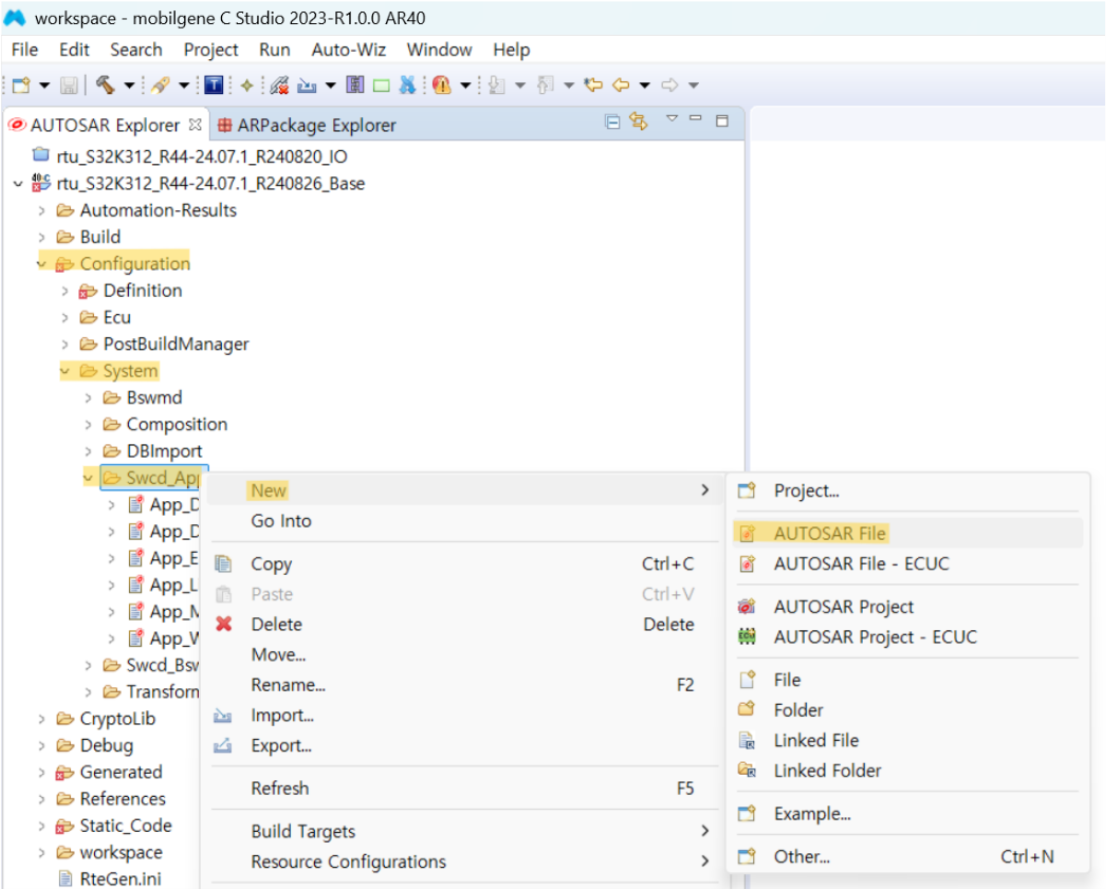
Task: Click Delete in the context menu
Action: pyautogui.click(x=276, y=625)
